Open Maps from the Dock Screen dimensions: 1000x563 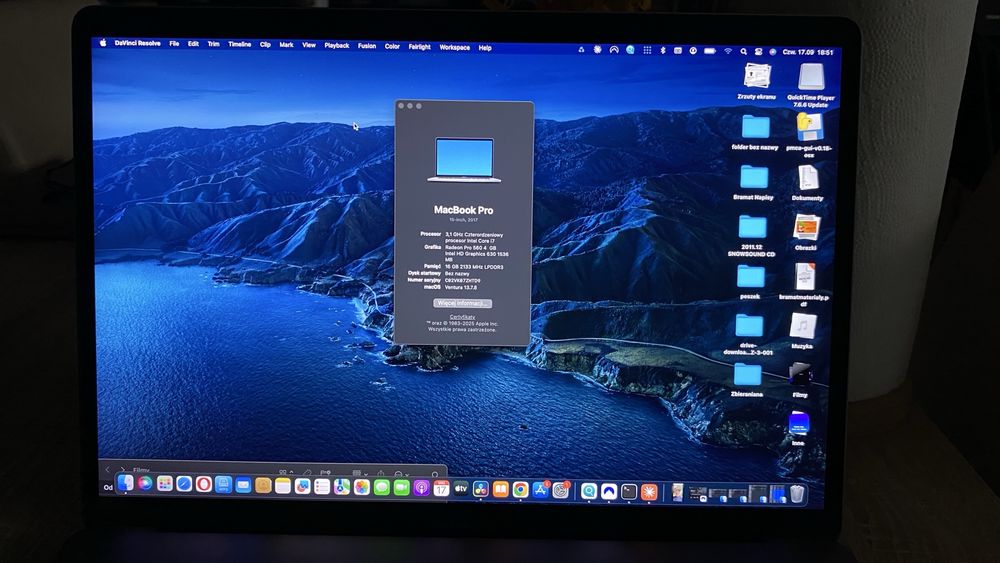(342, 487)
